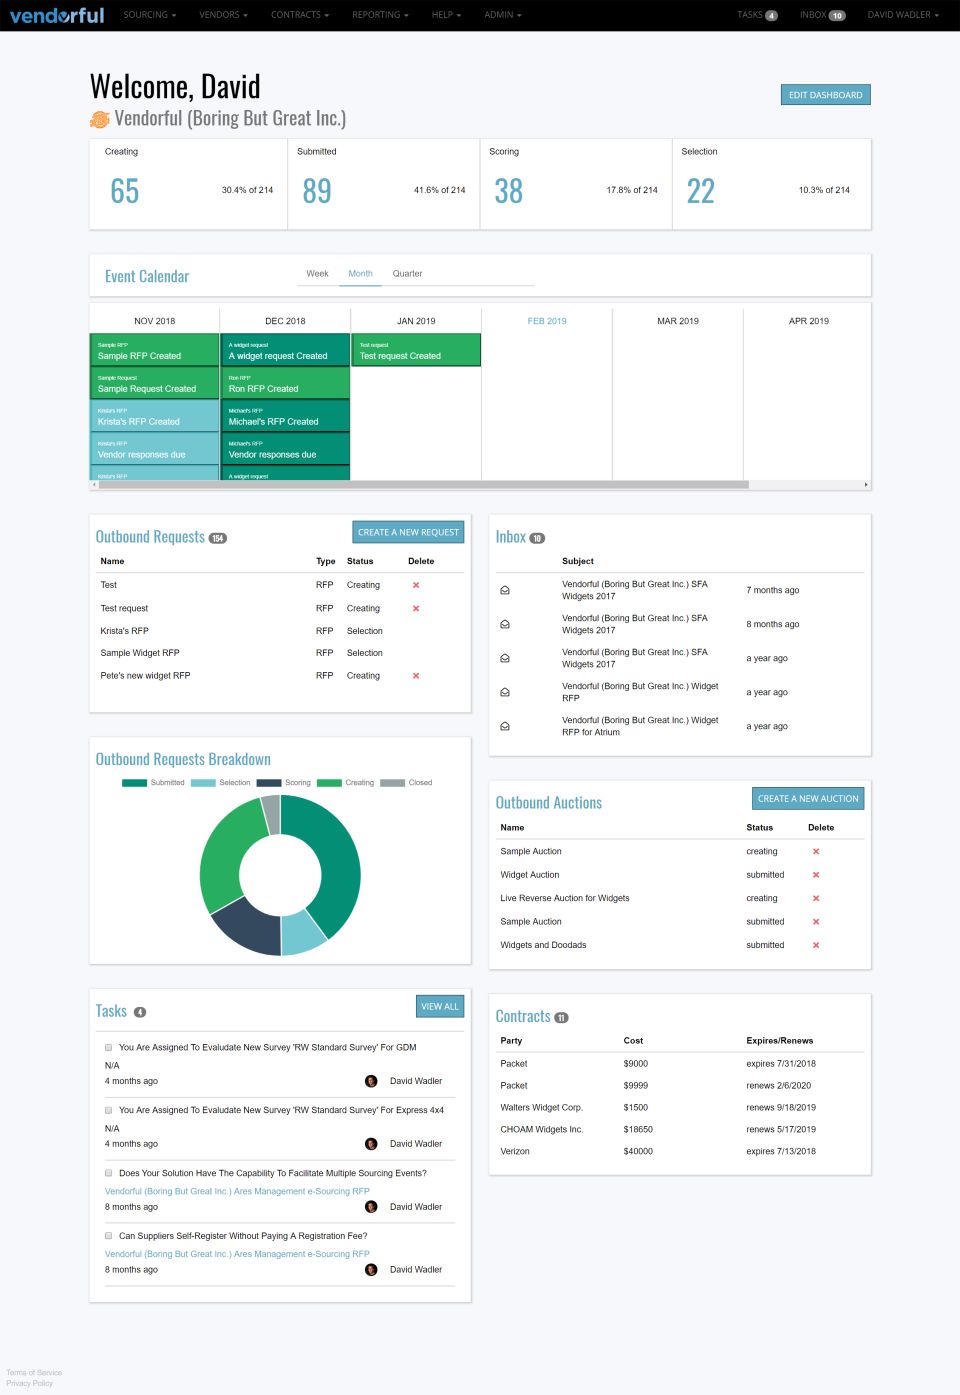Toggle Closed legend in breakdown chart
Viewport: 960px width, 1395px height.
(x=407, y=783)
